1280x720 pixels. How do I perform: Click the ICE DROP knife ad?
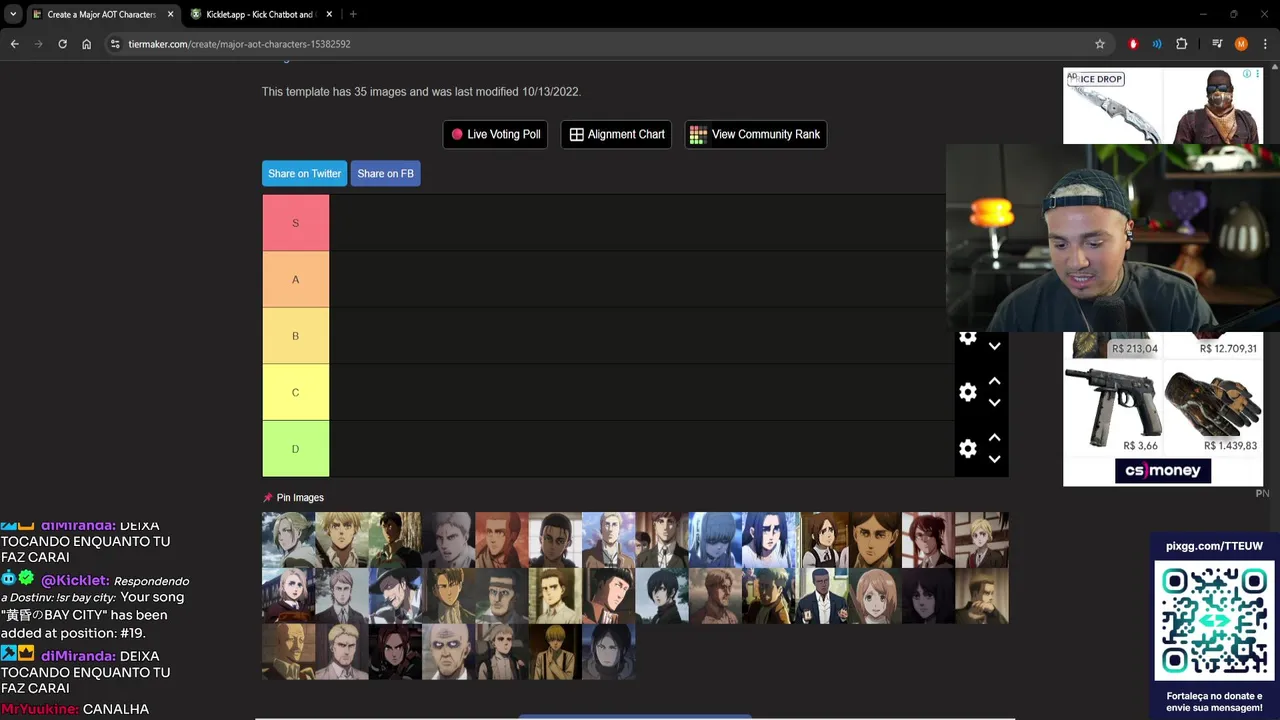(x=1113, y=106)
